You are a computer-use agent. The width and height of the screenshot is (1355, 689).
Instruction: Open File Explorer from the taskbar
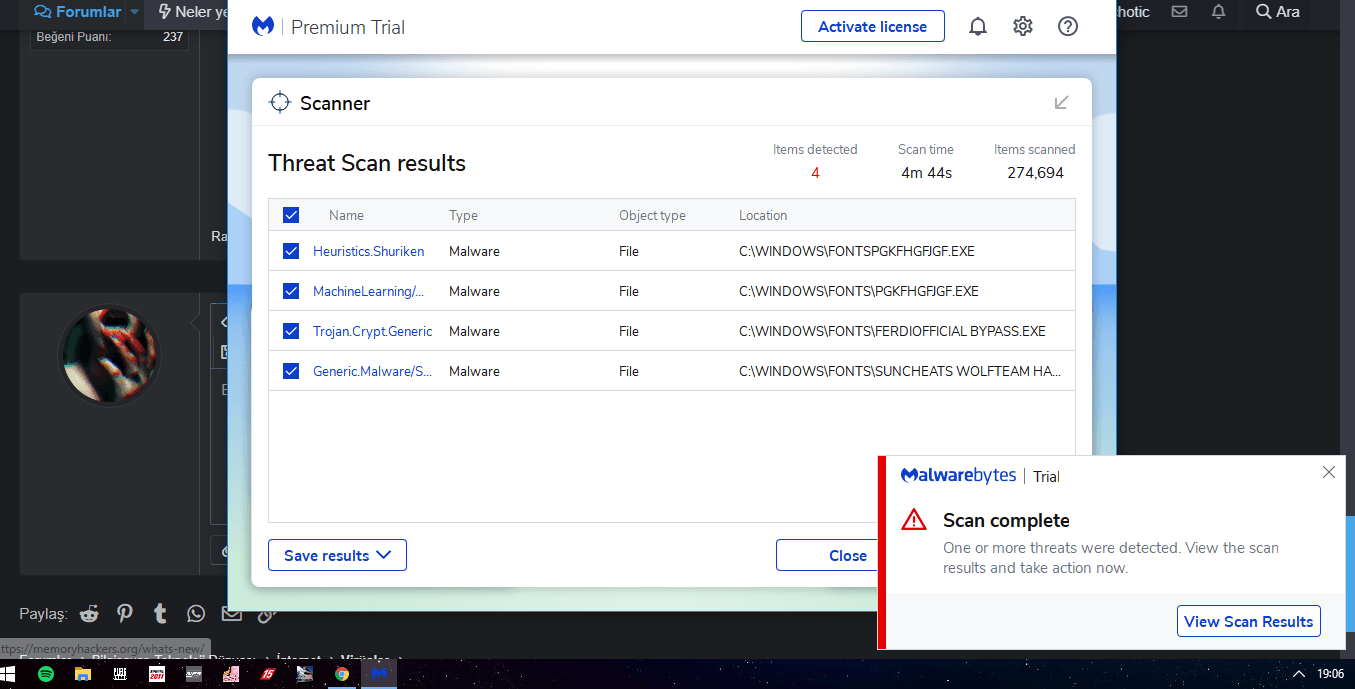(x=83, y=674)
